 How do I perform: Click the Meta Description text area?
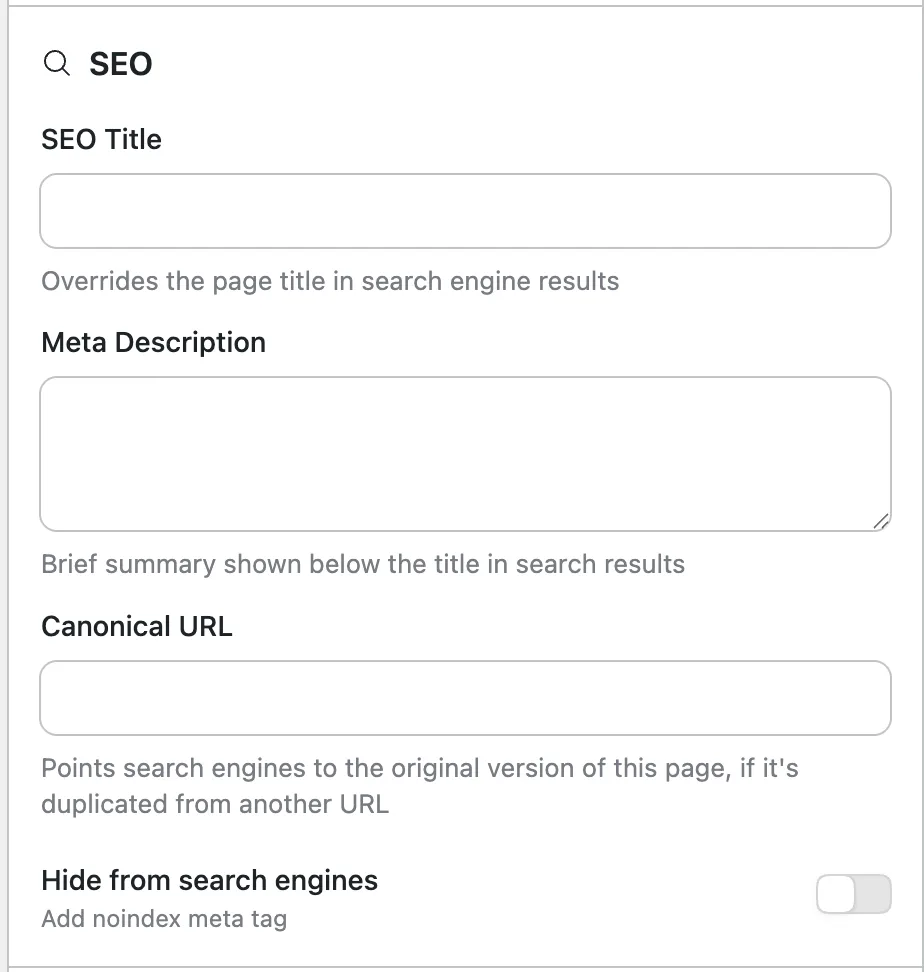pos(465,453)
